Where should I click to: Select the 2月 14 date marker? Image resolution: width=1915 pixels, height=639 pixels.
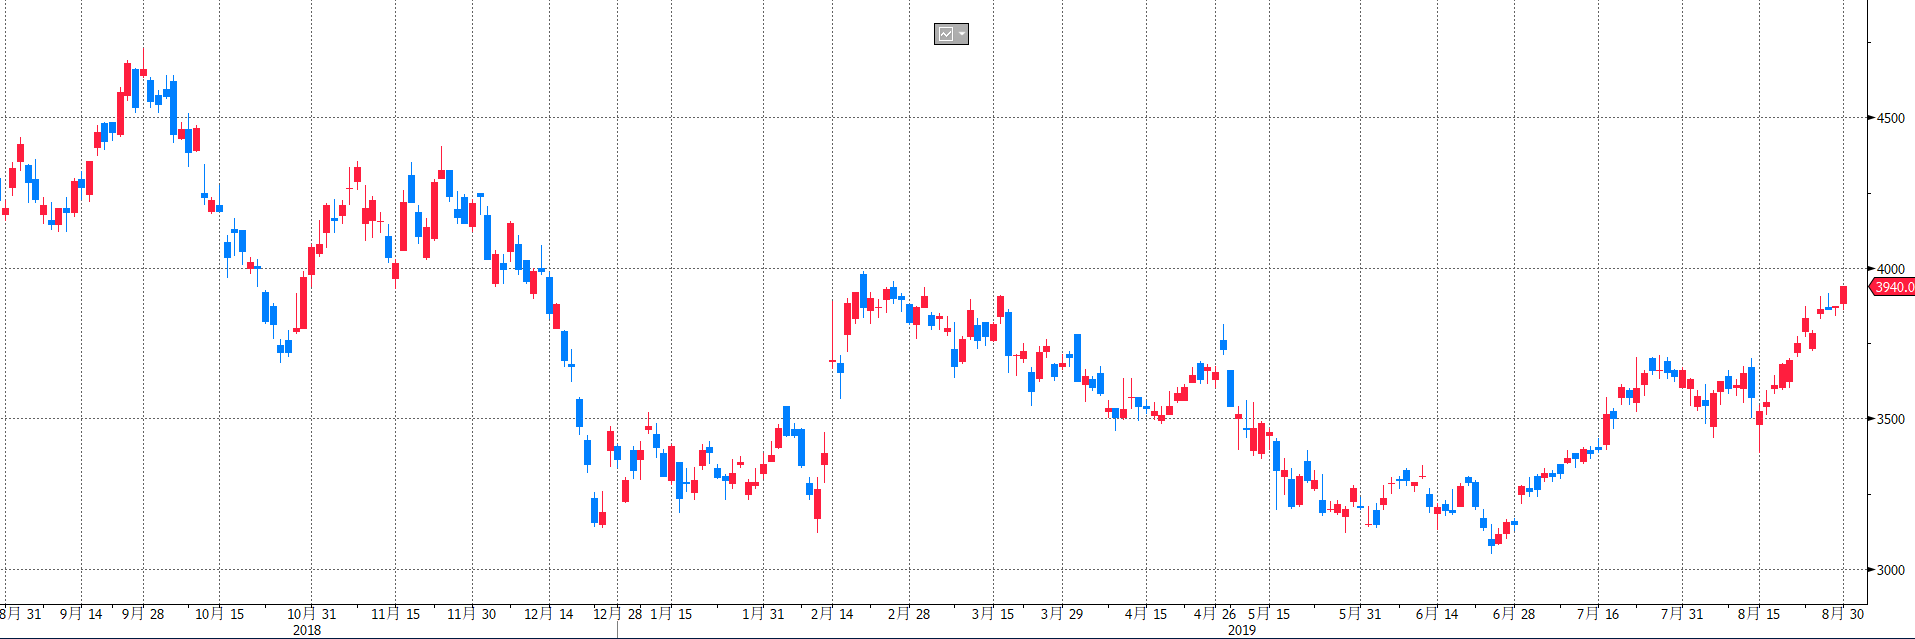(832, 614)
